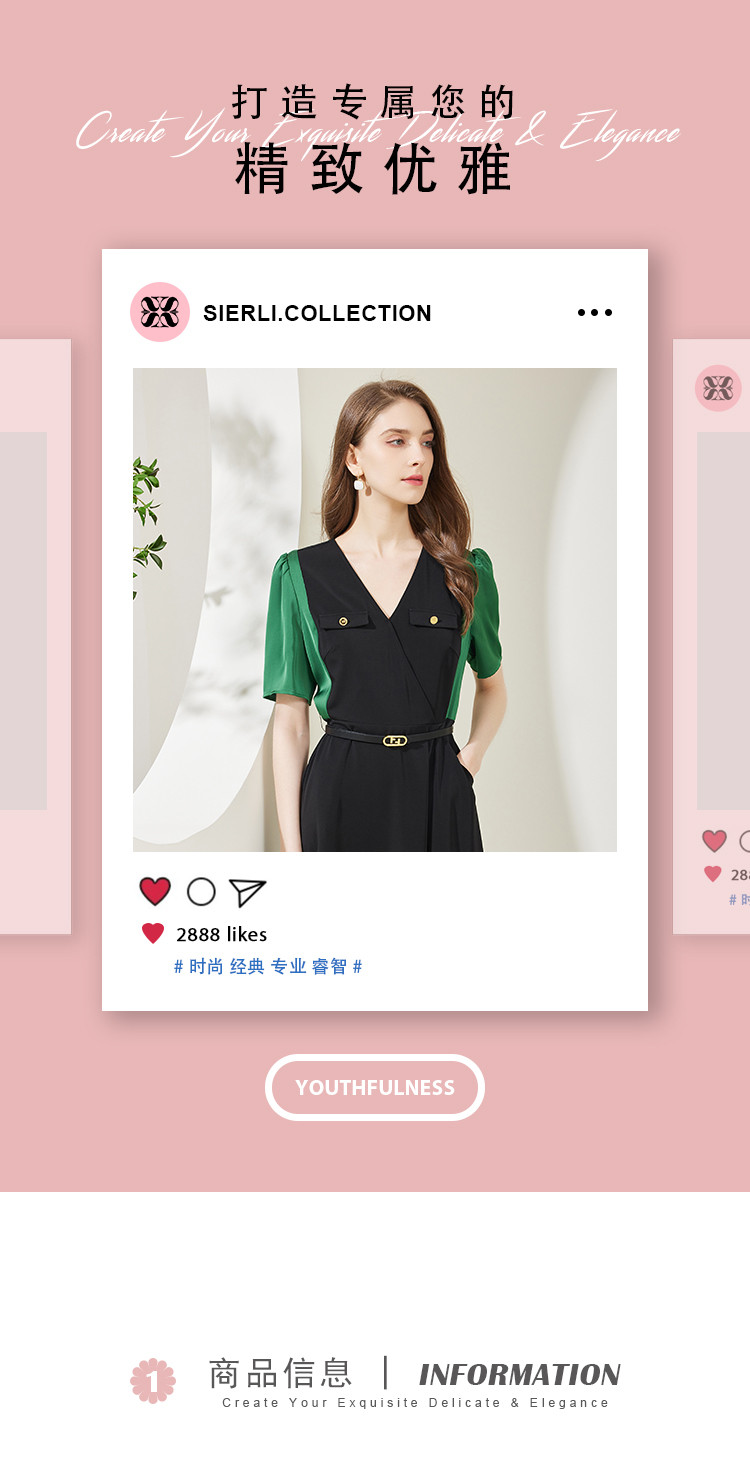The image size is (750, 1461).
Task: Click the pink flower number 1 badge
Action: pos(153,1380)
